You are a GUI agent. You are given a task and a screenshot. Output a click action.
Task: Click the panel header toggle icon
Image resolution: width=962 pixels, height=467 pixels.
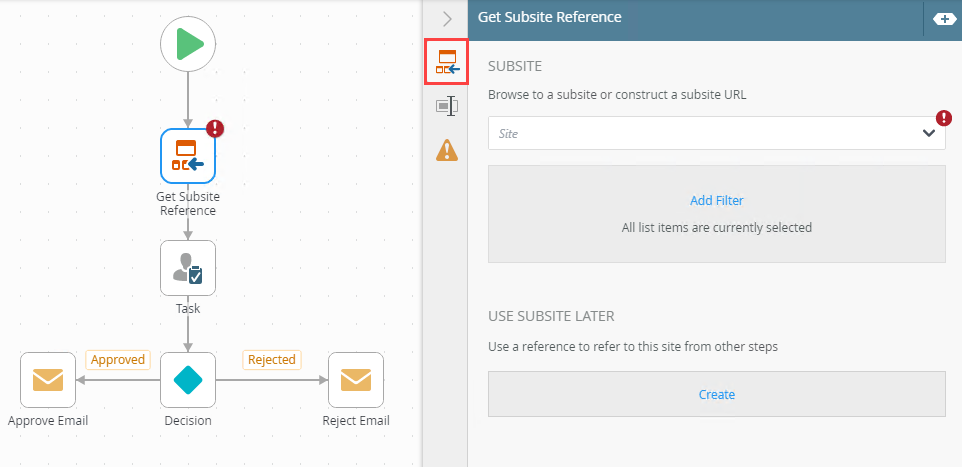pos(944,19)
